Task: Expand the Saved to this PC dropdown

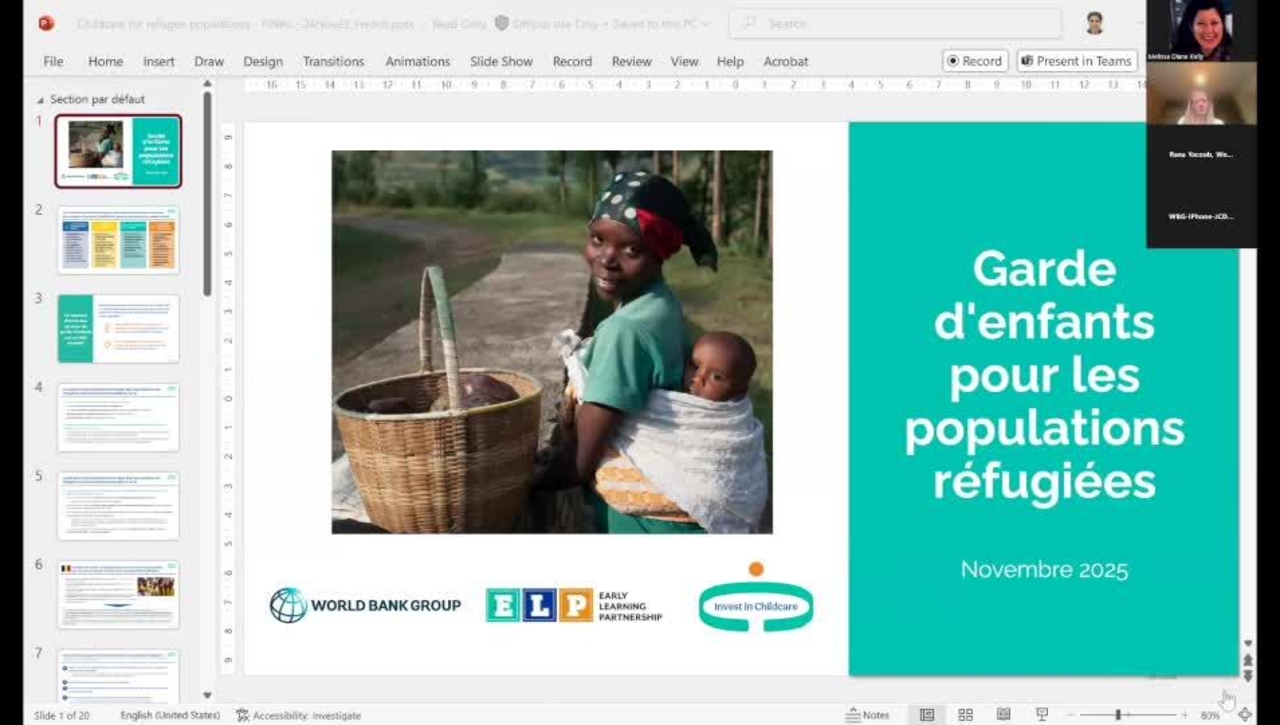Action: (660, 23)
